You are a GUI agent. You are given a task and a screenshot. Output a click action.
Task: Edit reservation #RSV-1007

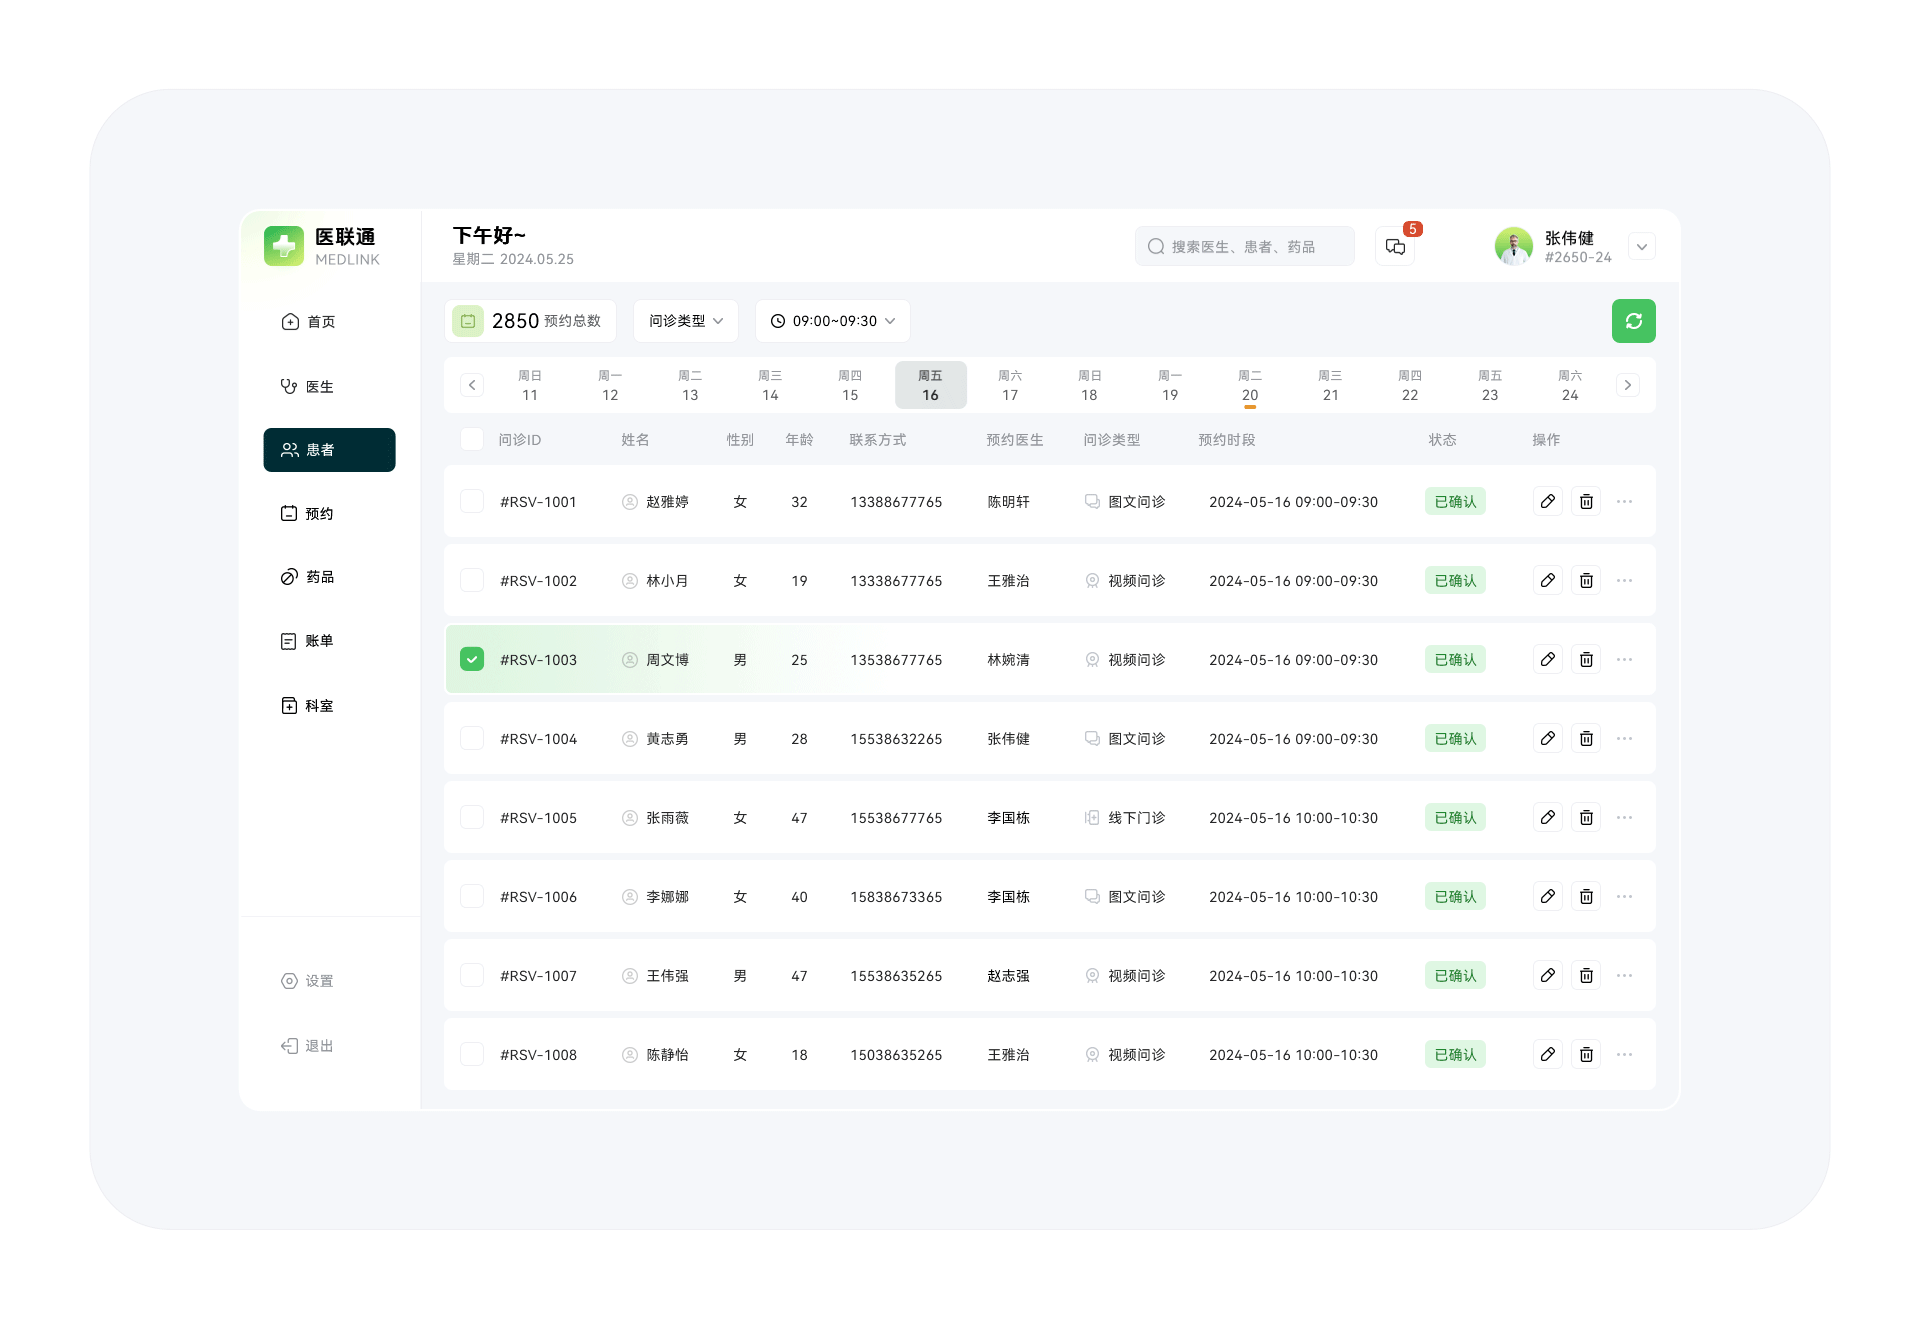click(x=1547, y=975)
